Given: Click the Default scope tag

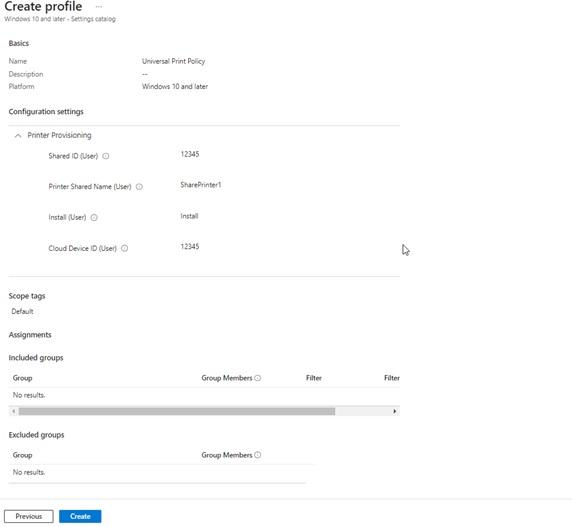Looking at the screenshot, I should [22, 311].
